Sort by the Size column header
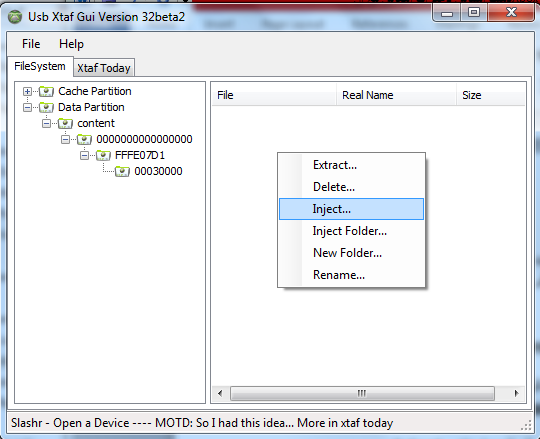This screenshot has width=540, height=439. coord(491,95)
